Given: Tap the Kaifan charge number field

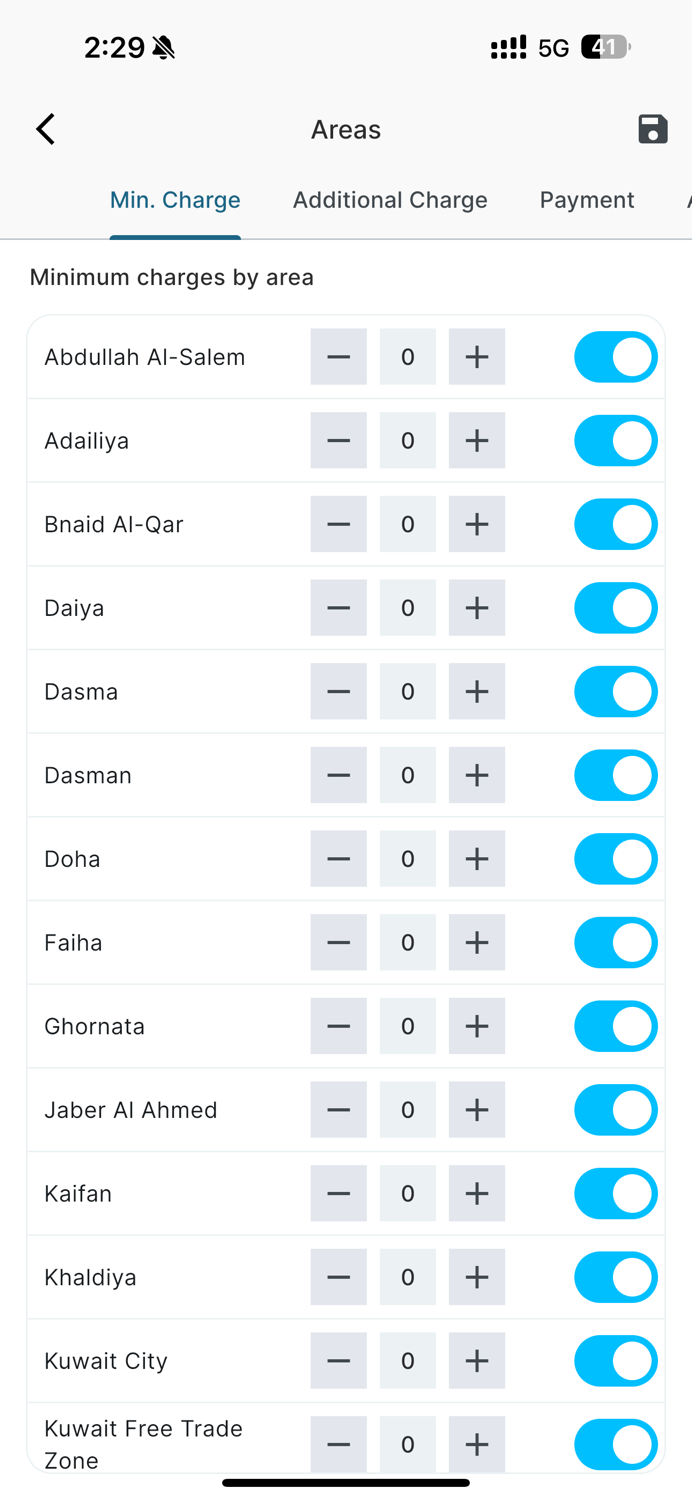Looking at the screenshot, I should (x=407, y=1194).
